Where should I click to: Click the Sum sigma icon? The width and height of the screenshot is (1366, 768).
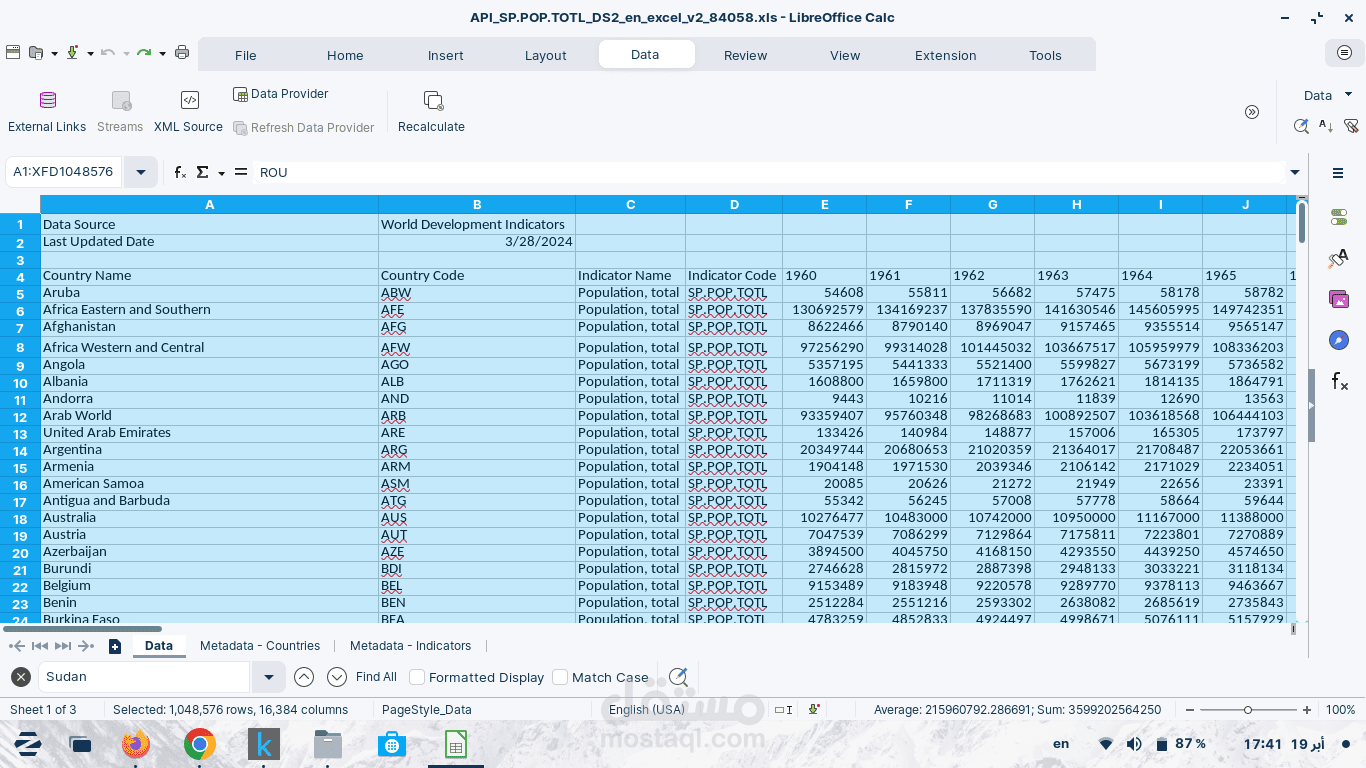(x=203, y=172)
